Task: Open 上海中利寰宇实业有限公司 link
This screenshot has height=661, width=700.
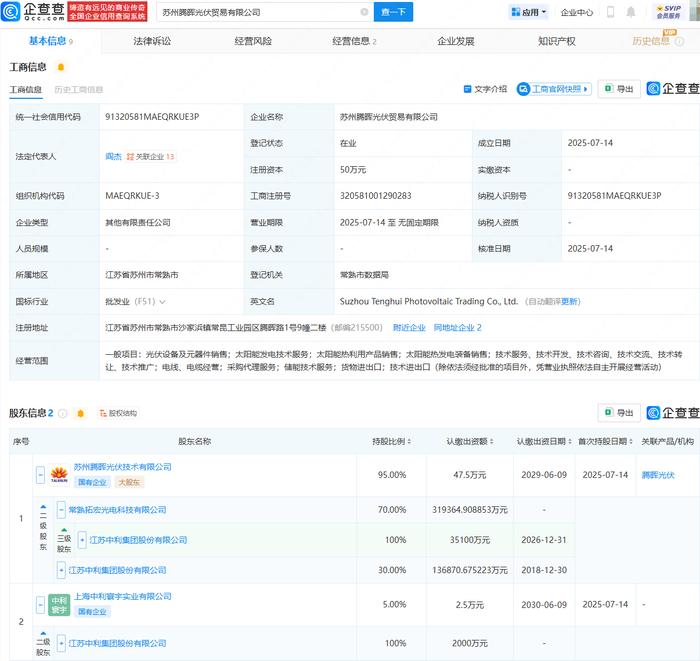Action: pos(122,596)
